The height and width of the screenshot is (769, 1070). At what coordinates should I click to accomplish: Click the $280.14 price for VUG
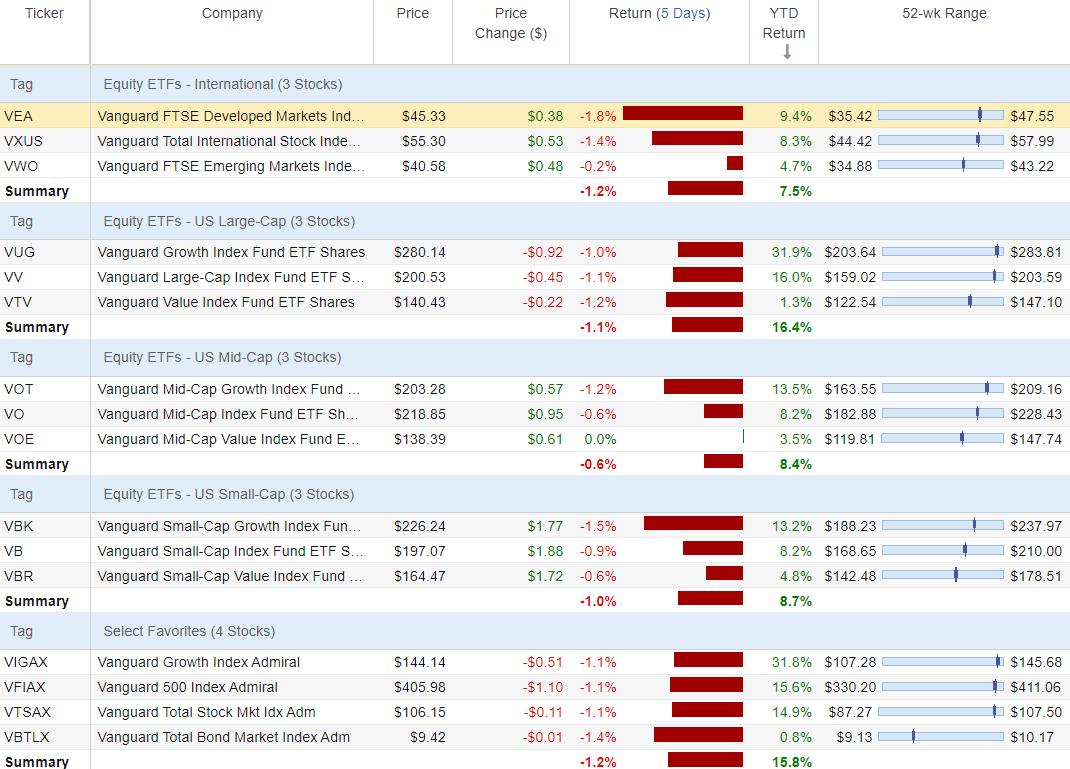[420, 252]
